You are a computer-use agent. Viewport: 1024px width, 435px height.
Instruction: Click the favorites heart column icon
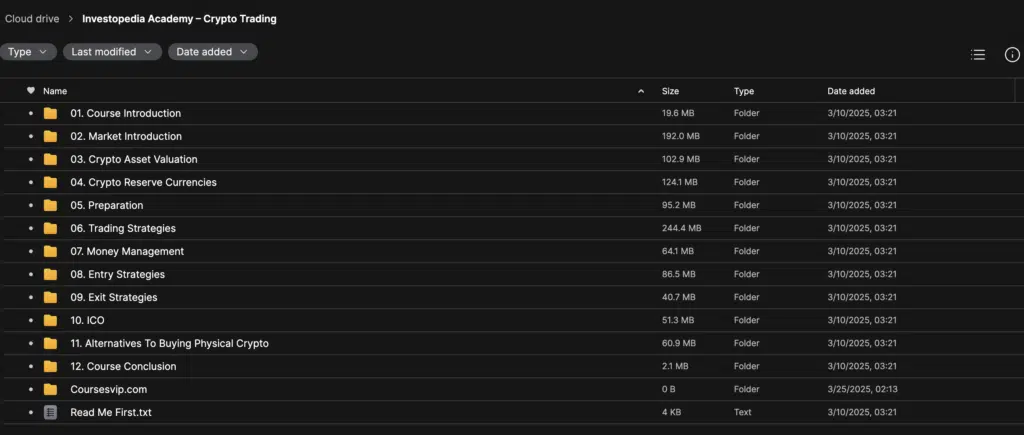coord(31,91)
